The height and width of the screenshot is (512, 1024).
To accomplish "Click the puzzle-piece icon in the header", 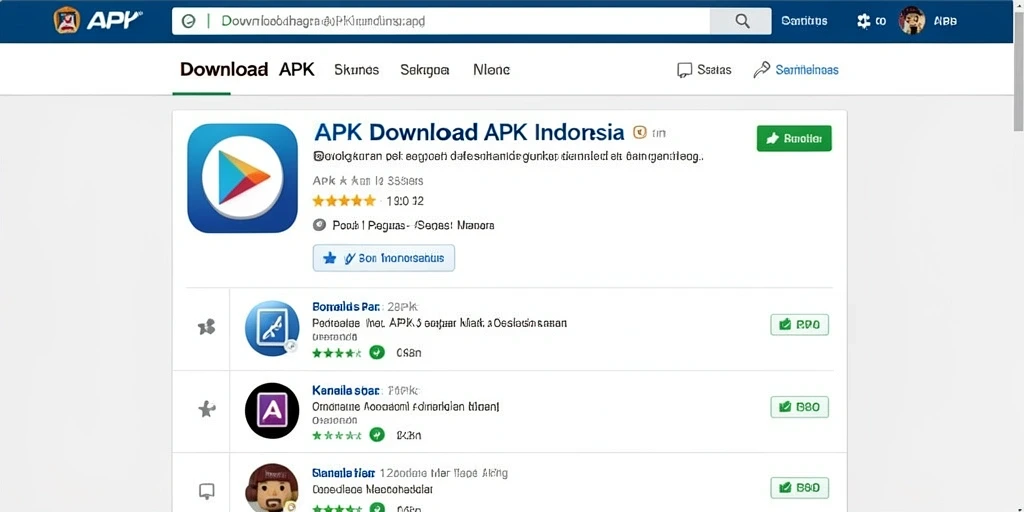I will [x=863, y=21].
